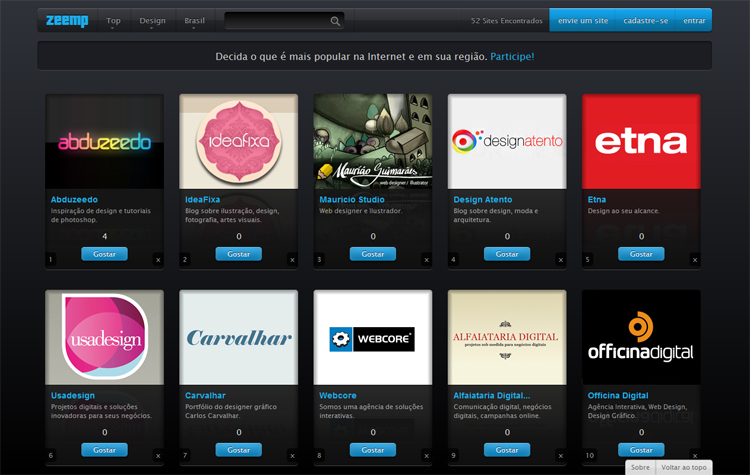Like Webcore with its Gostar button

pos(373,450)
